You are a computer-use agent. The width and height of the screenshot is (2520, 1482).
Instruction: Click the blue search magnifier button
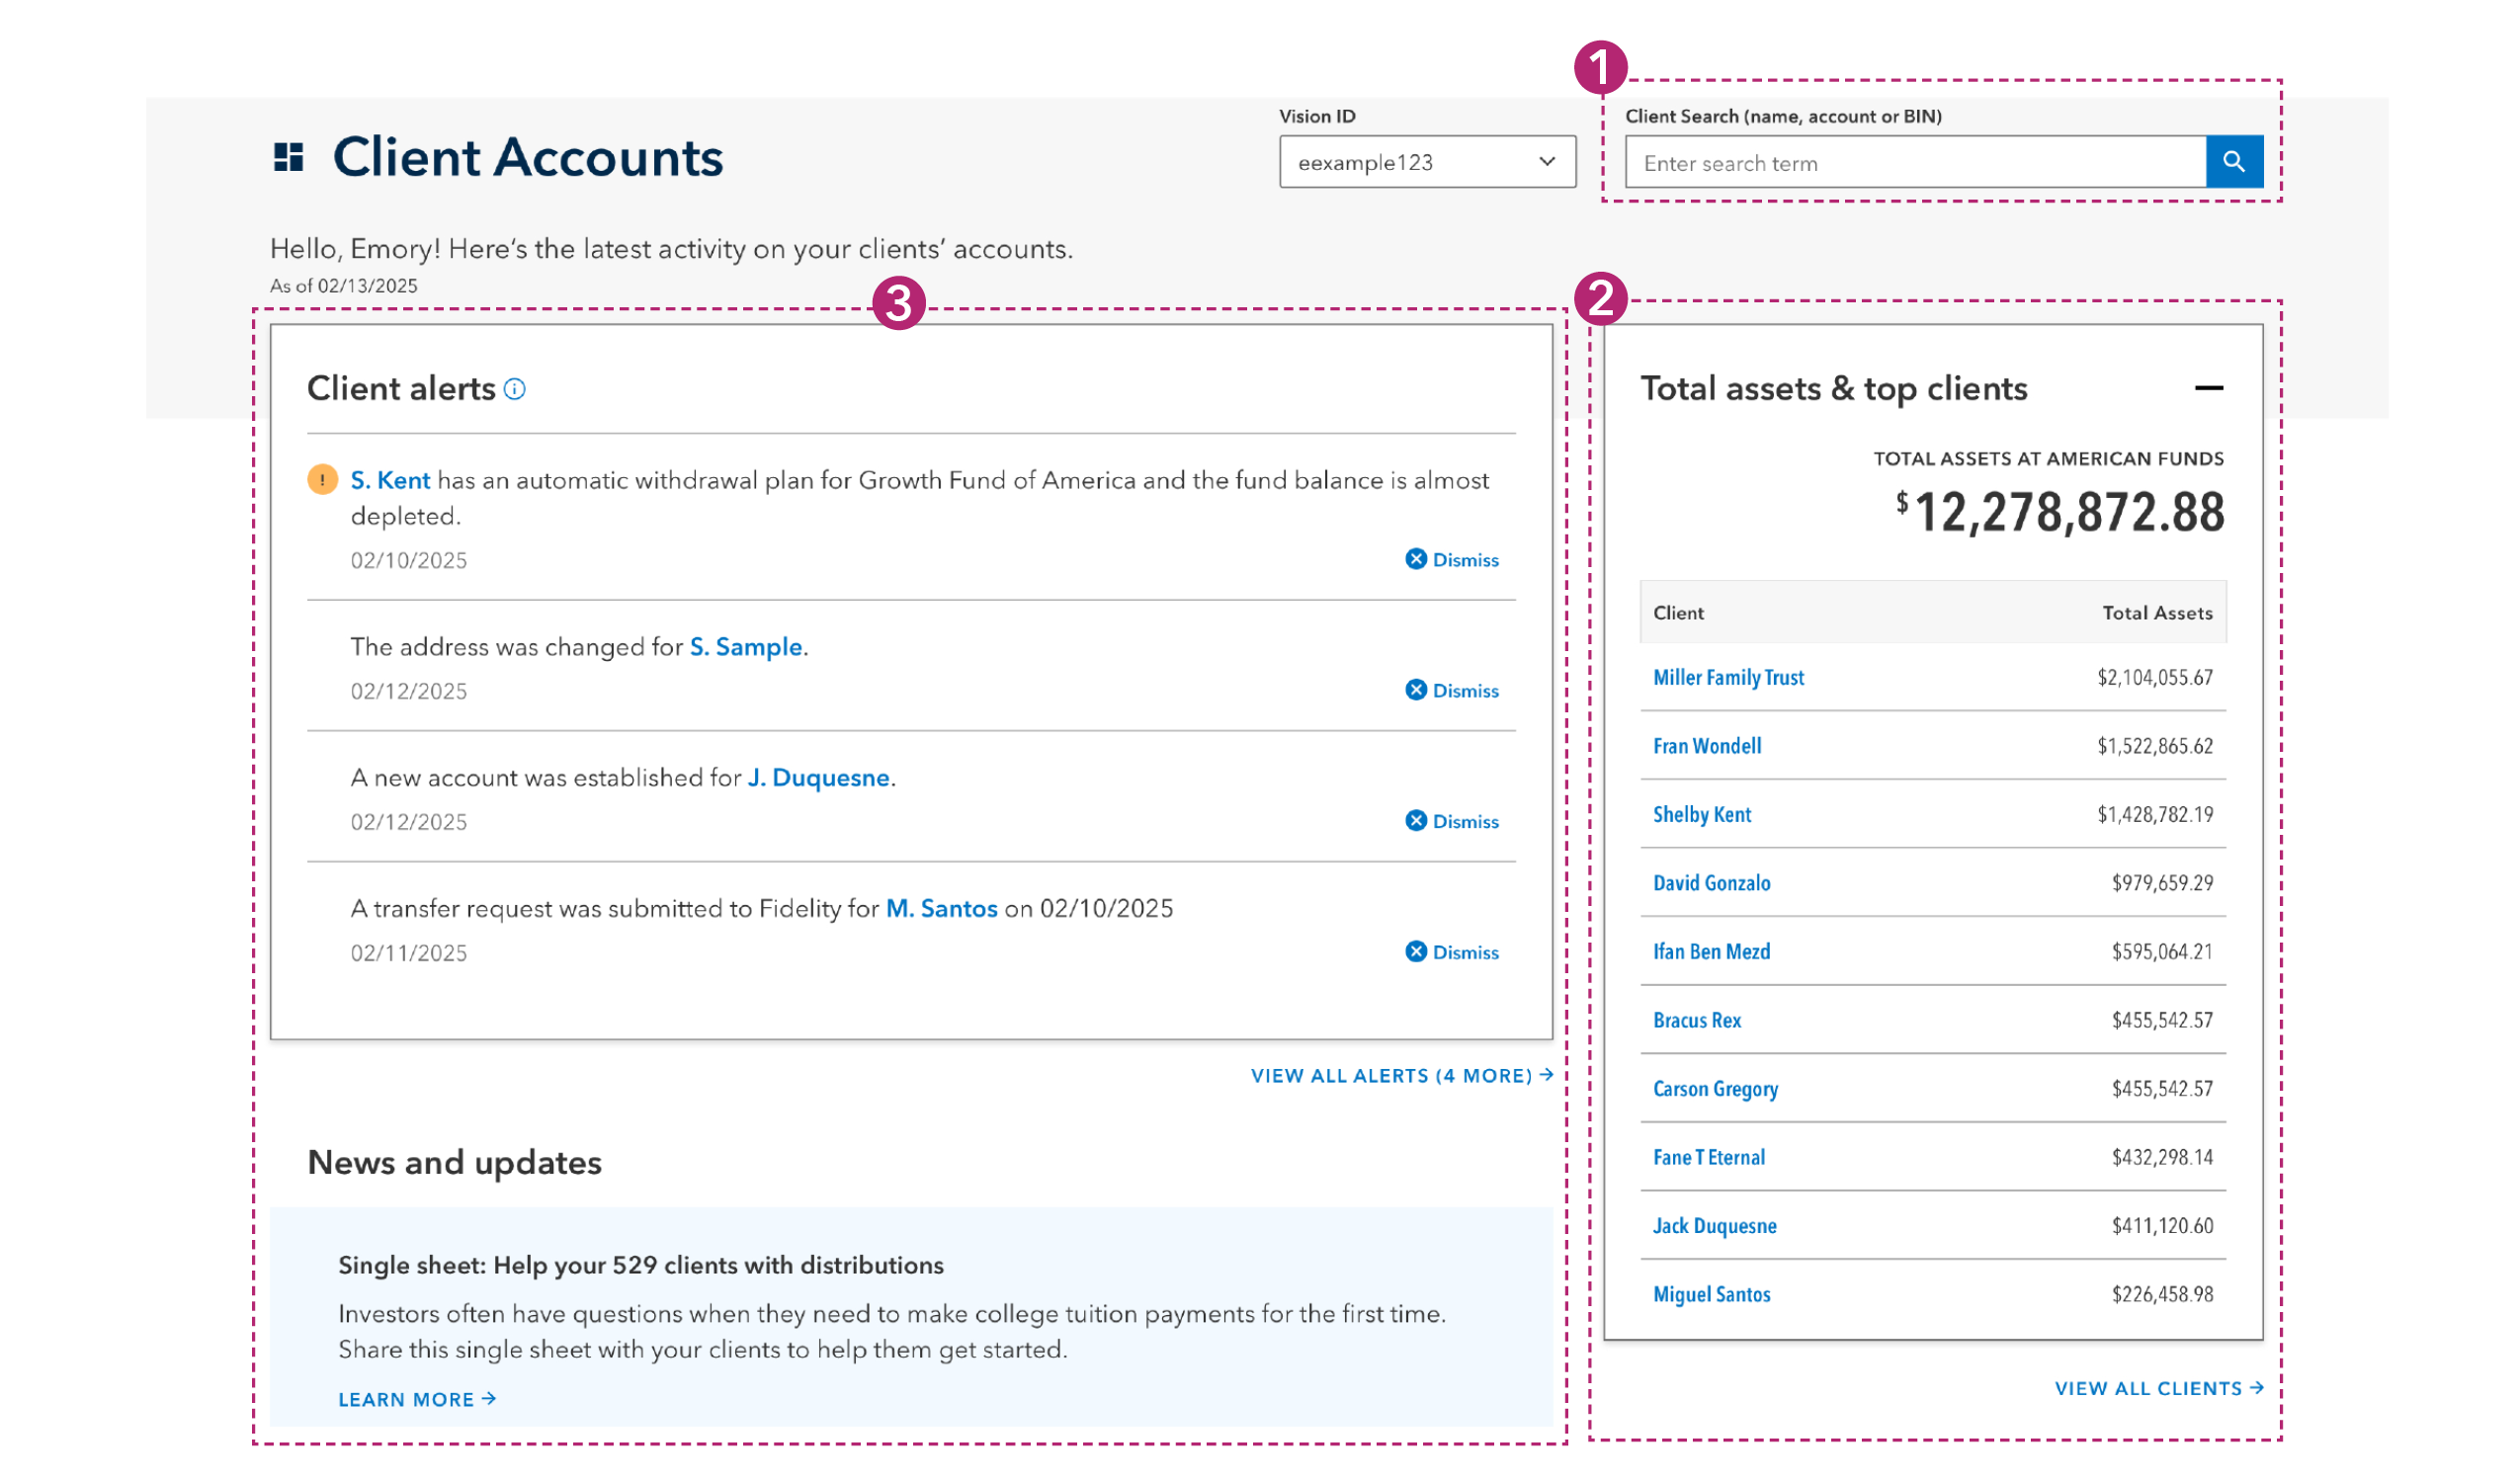pyautogui.click(x=2233, y=162)
